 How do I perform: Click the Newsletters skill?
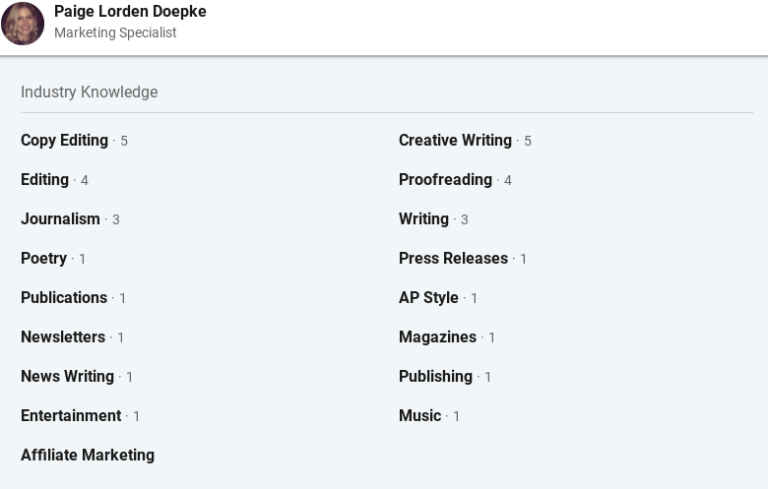click(x=63, y=337)
